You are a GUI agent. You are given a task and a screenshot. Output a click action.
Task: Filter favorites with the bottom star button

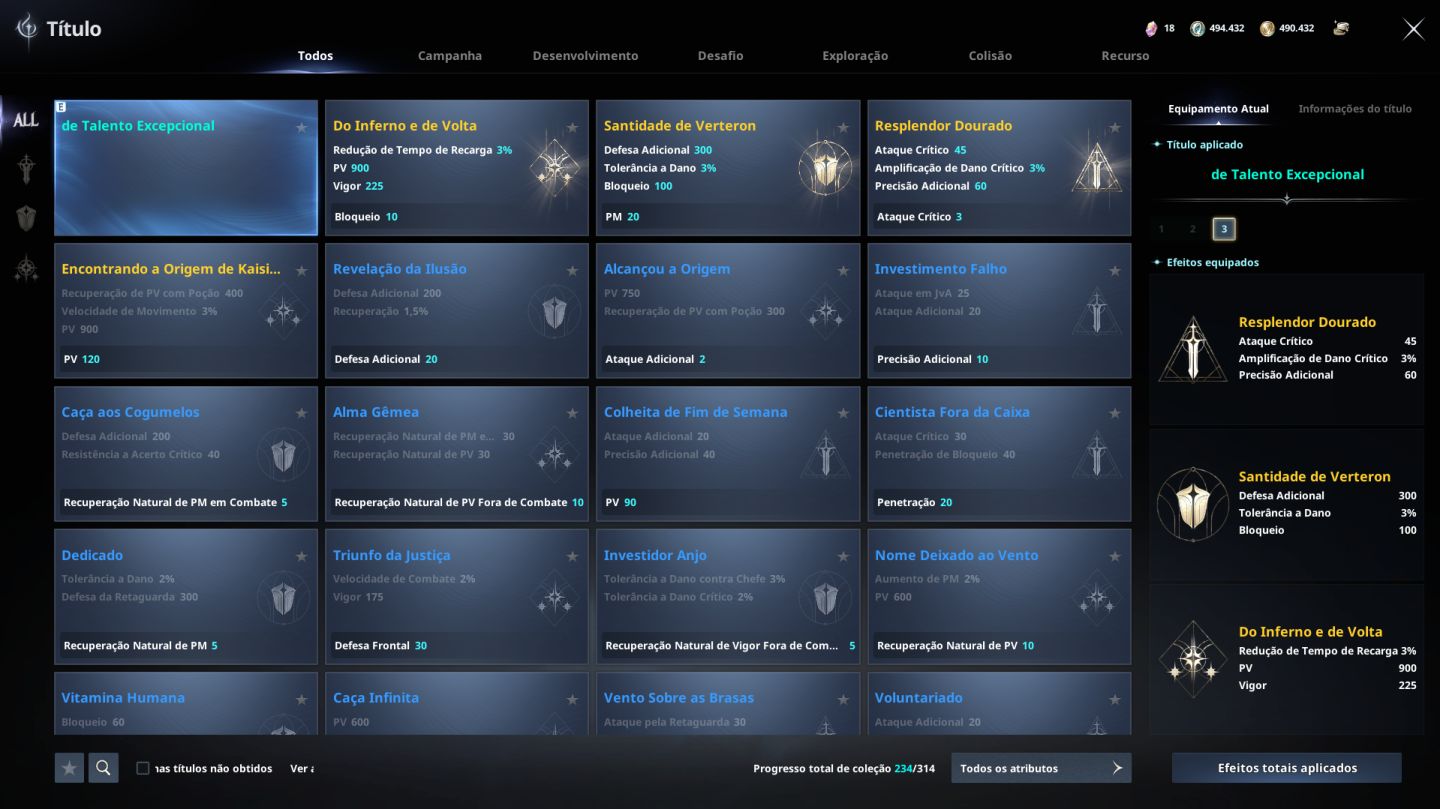(x=69, y=768)
